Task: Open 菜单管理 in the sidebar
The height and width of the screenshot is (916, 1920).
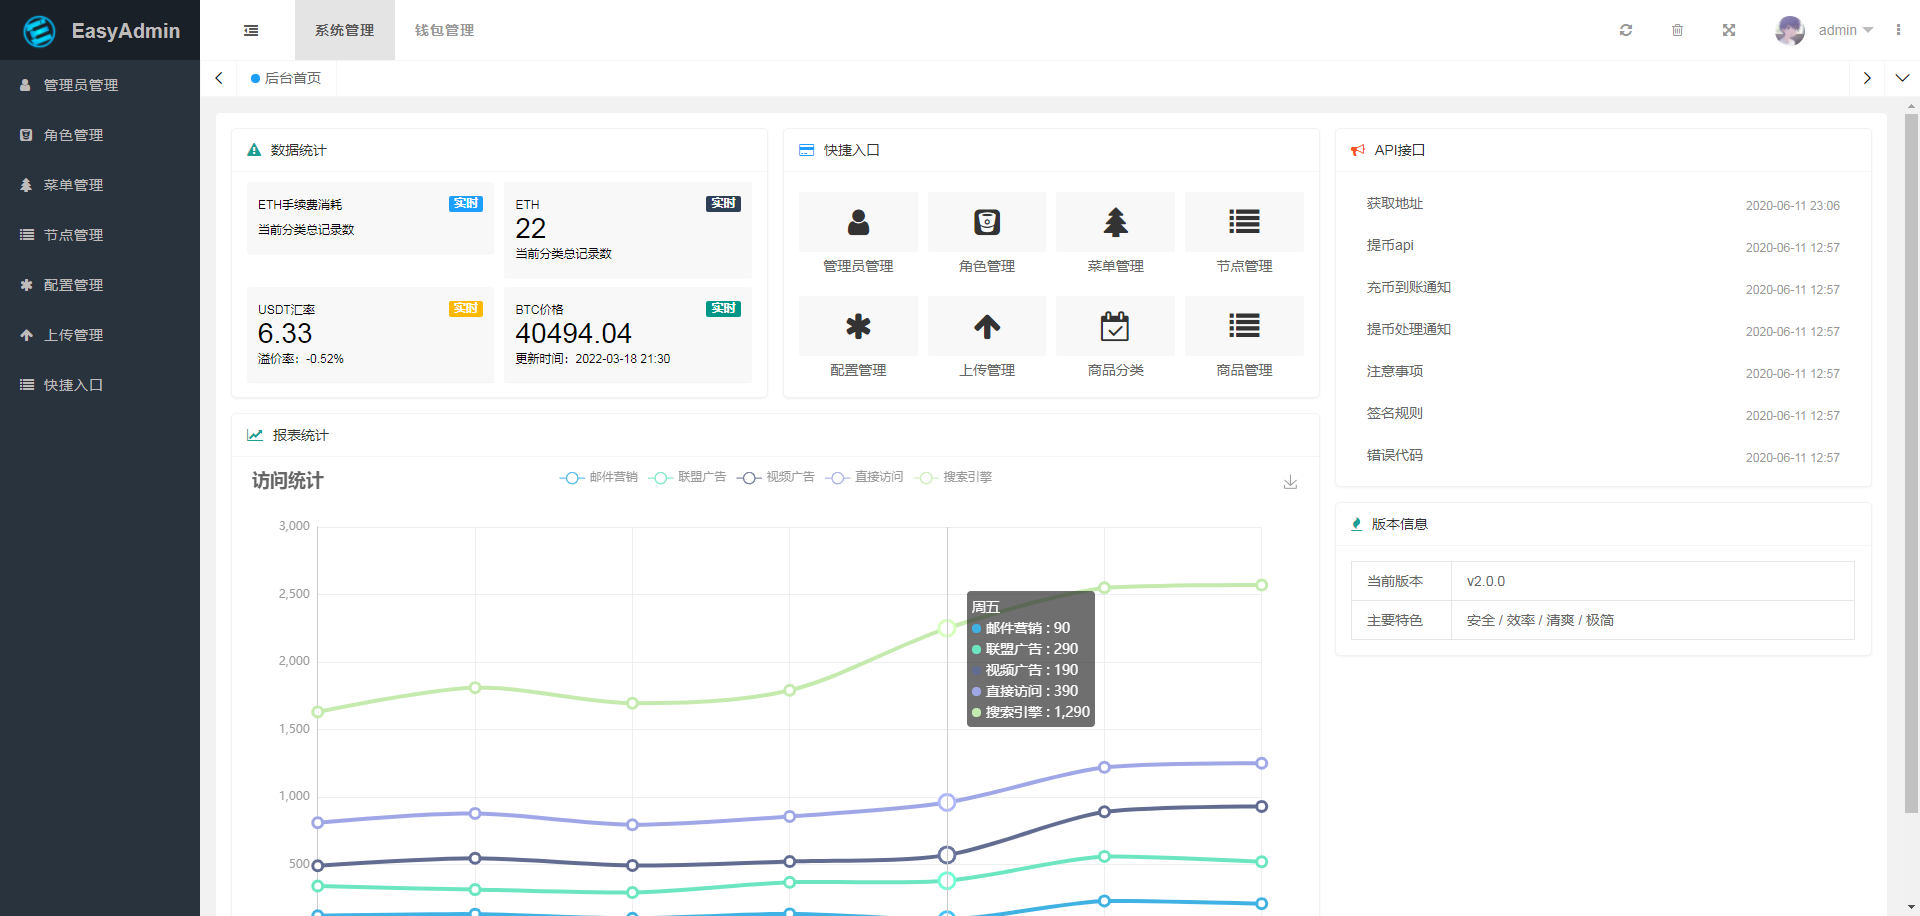Action: [100, 185]
